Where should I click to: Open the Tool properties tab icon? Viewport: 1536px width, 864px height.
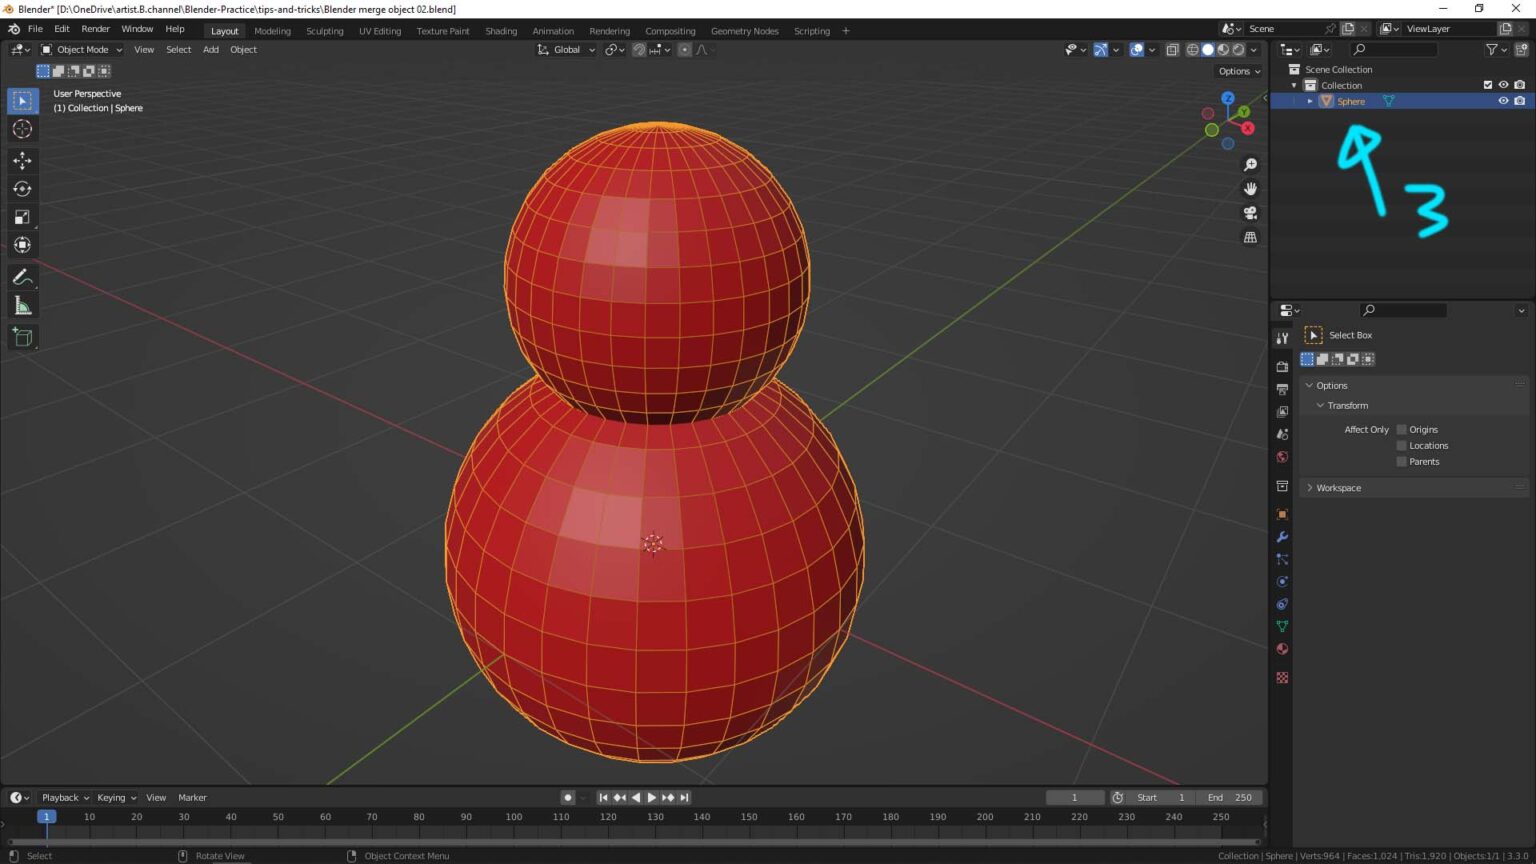(1282, 339)
